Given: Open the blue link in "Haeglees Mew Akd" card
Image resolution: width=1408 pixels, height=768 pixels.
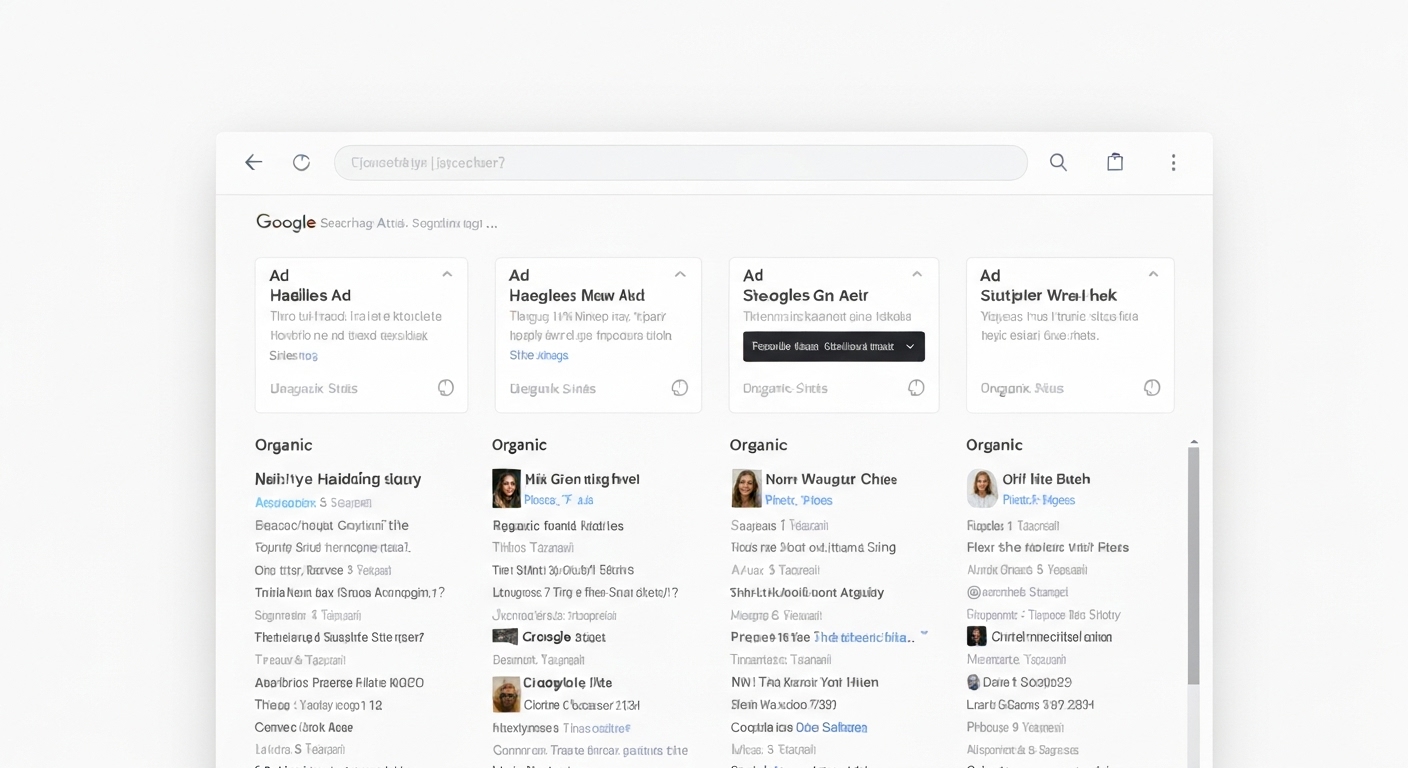Looking at the screenshot, I should point(539,355).
